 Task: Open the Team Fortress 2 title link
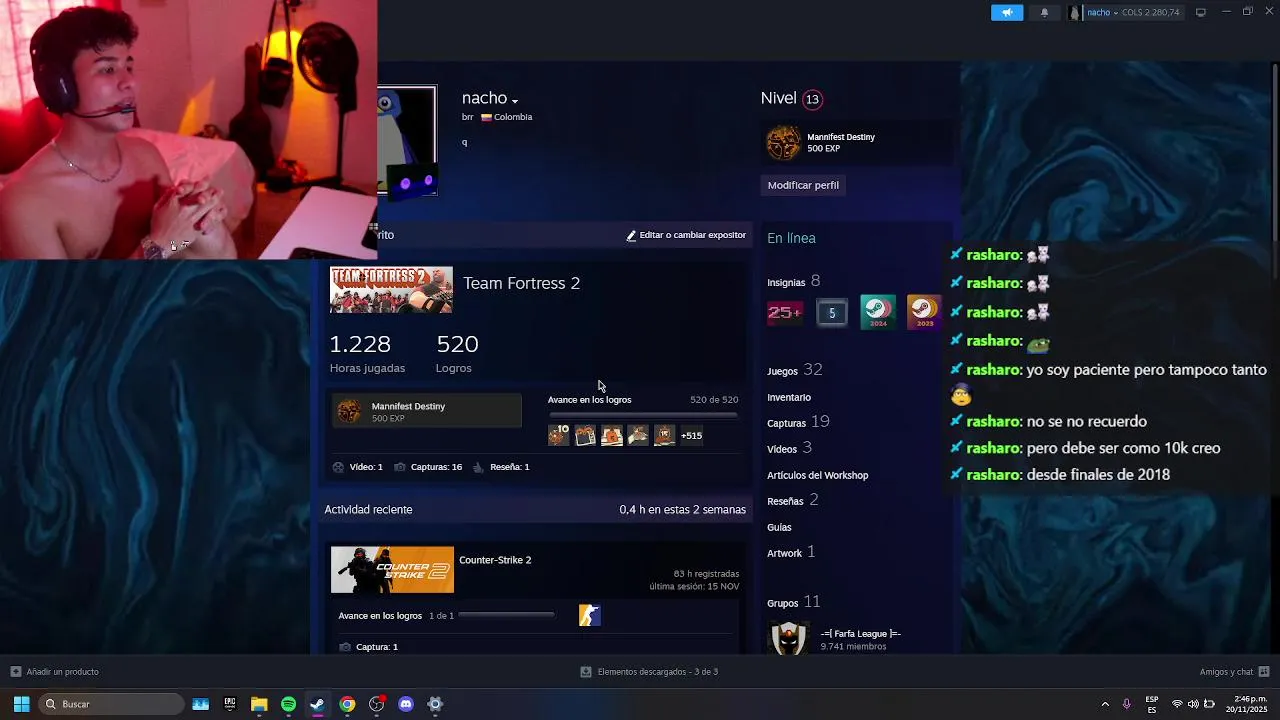point(521,283)
